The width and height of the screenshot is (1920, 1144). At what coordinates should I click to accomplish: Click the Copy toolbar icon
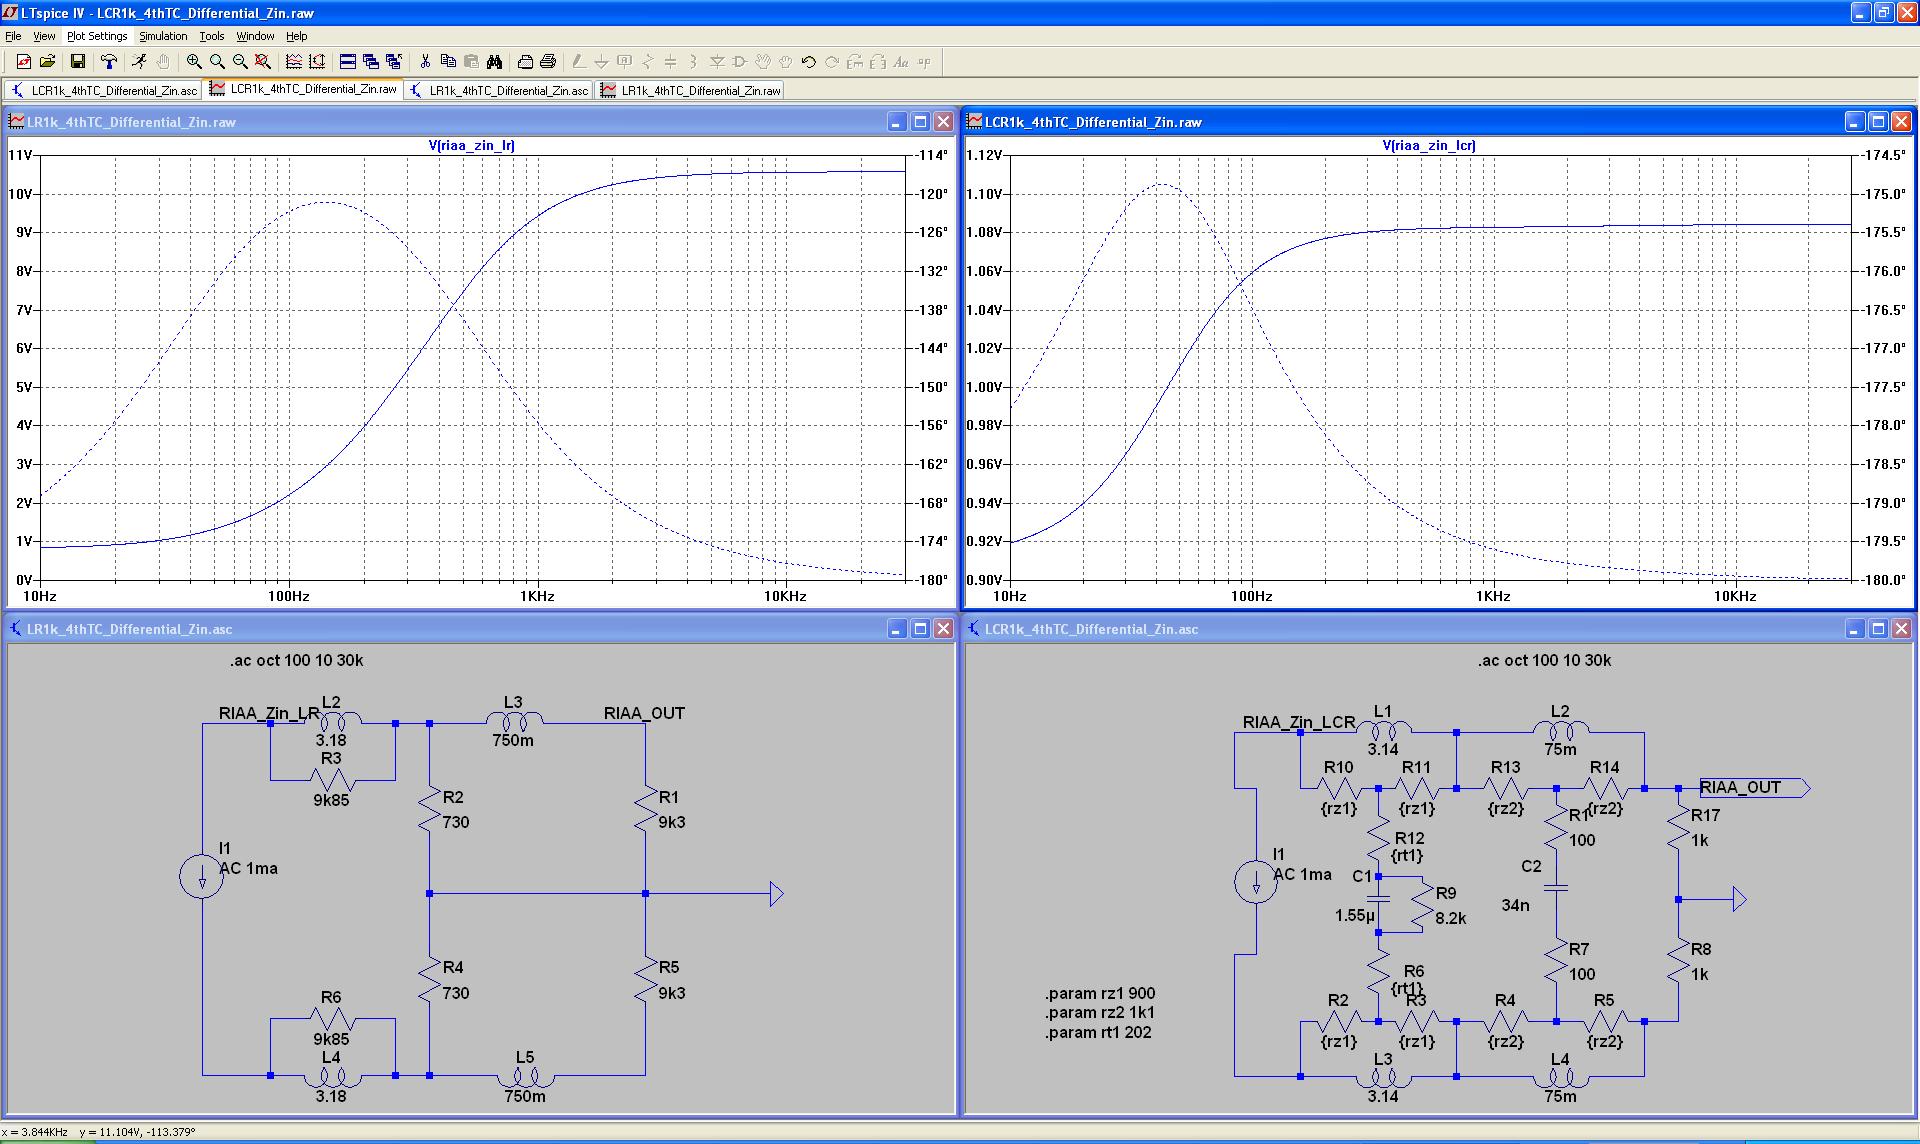point(448,62)
